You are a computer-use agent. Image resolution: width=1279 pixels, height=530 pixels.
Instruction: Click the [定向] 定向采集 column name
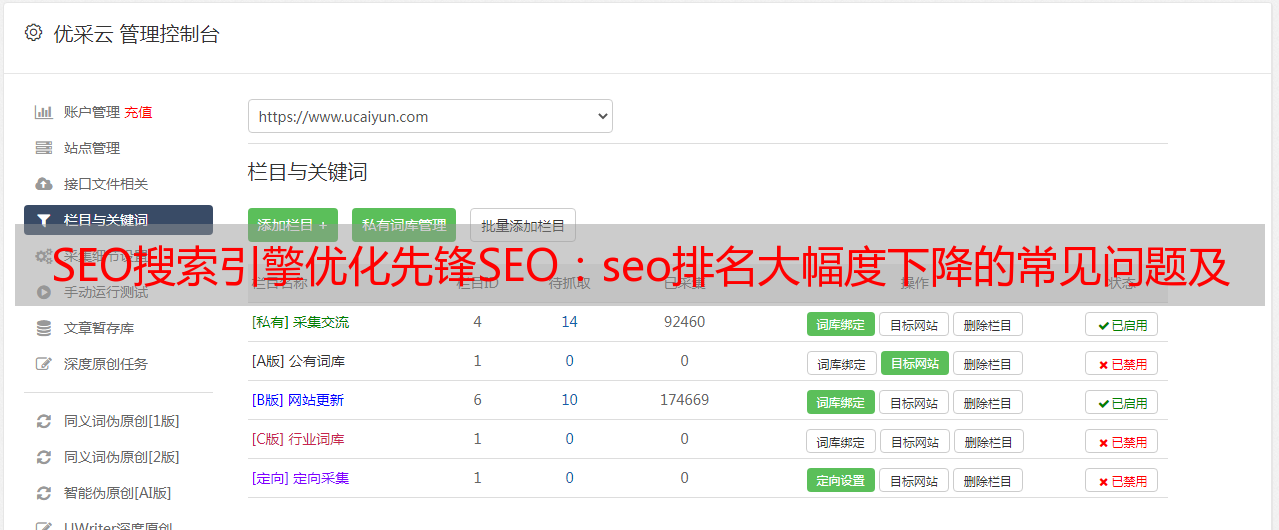[x=300, y=478]
